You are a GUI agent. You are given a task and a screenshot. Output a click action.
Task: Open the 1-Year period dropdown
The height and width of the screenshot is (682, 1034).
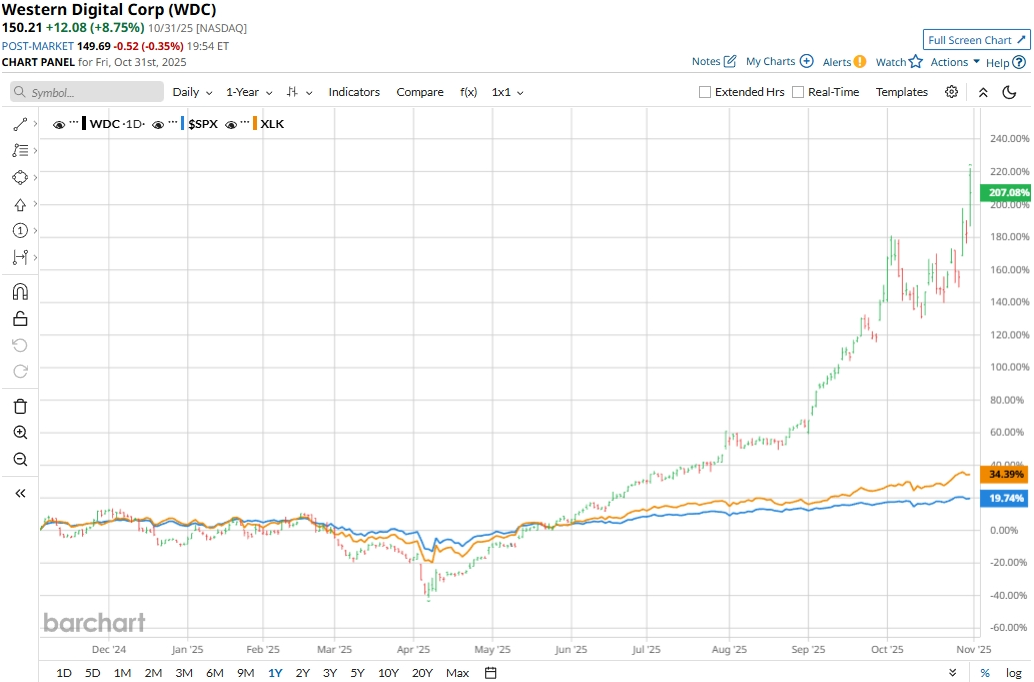click(249, 92)
